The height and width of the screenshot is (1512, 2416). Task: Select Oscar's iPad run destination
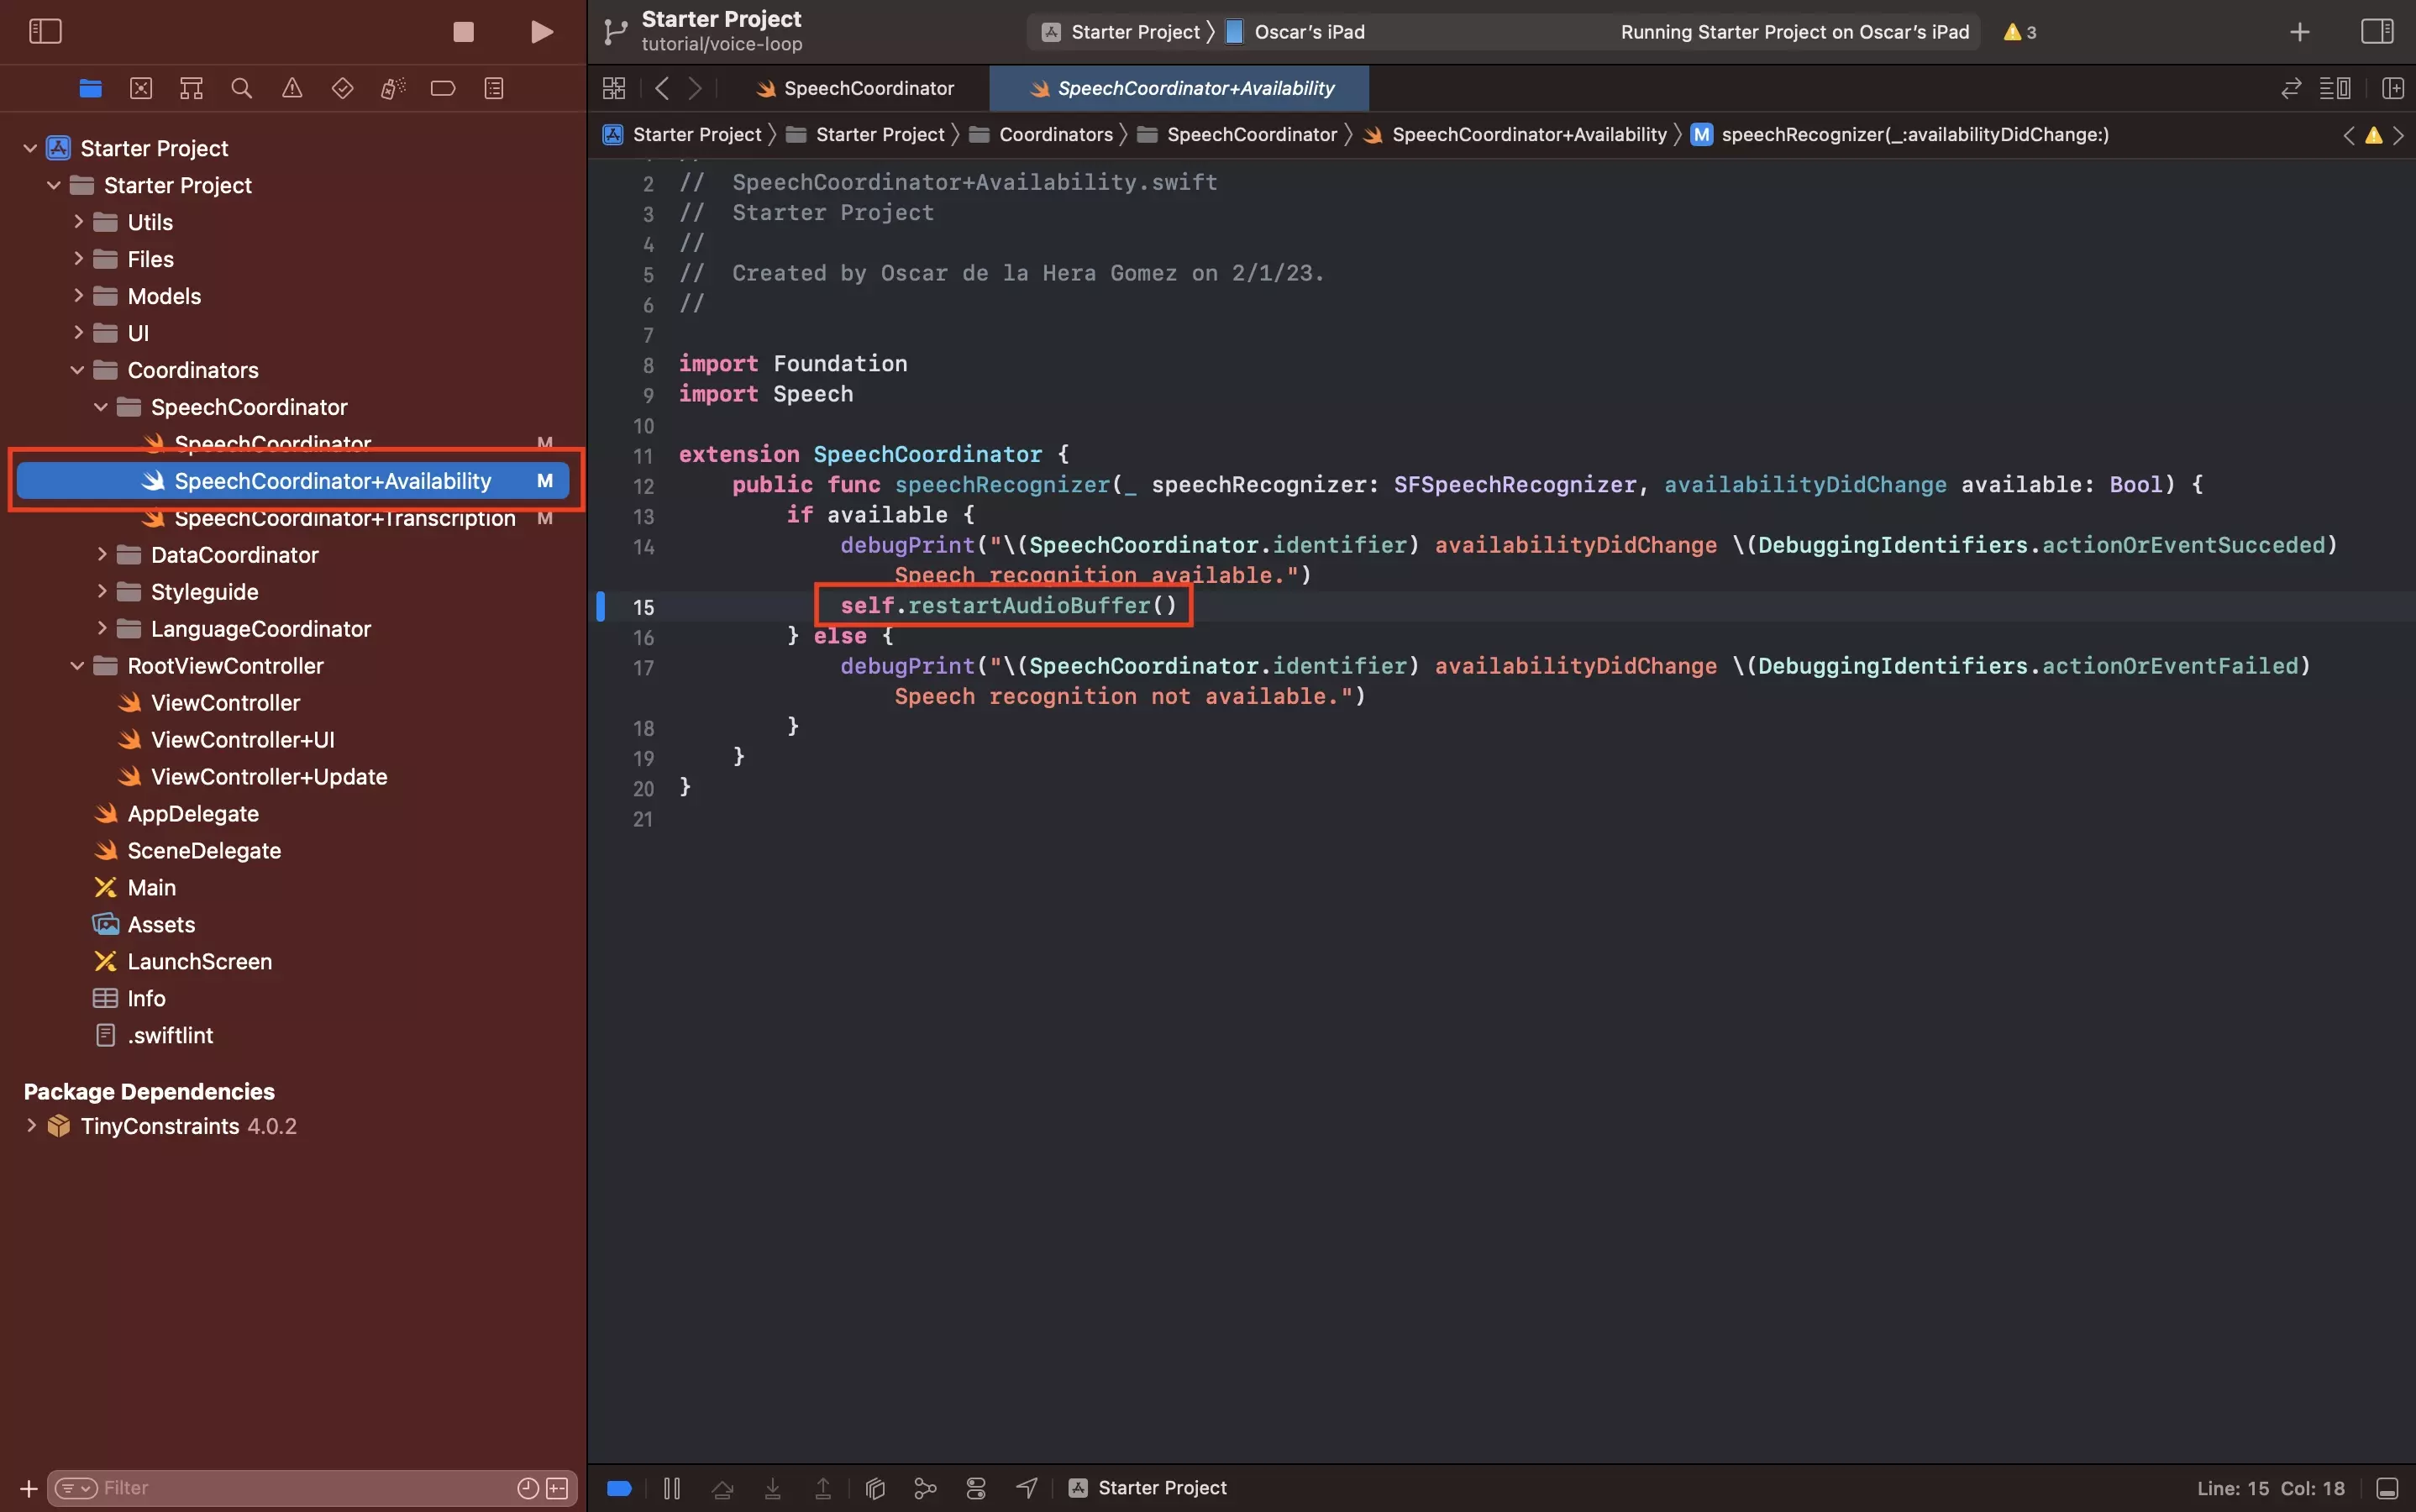(x=1295, y=32)
